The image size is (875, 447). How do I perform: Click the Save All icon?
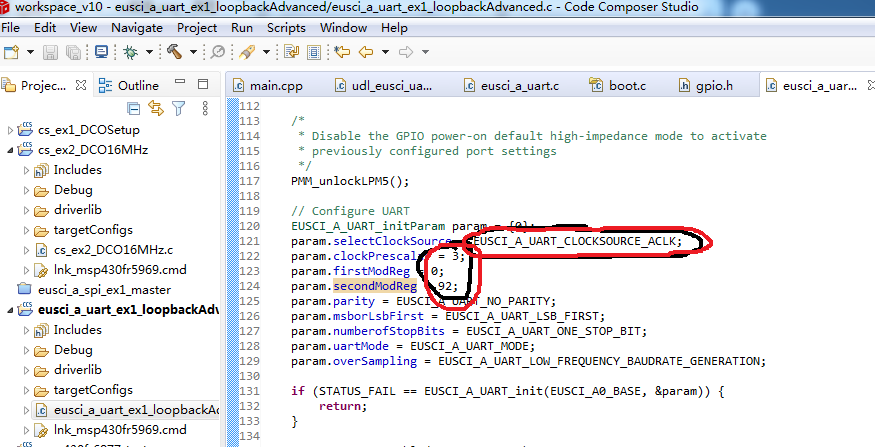point(74,52)
